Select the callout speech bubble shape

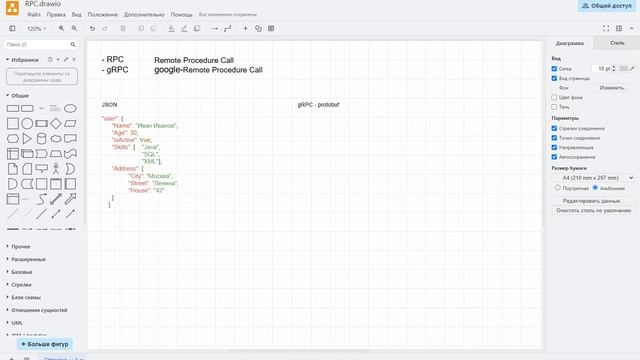[x=42, y=169]
